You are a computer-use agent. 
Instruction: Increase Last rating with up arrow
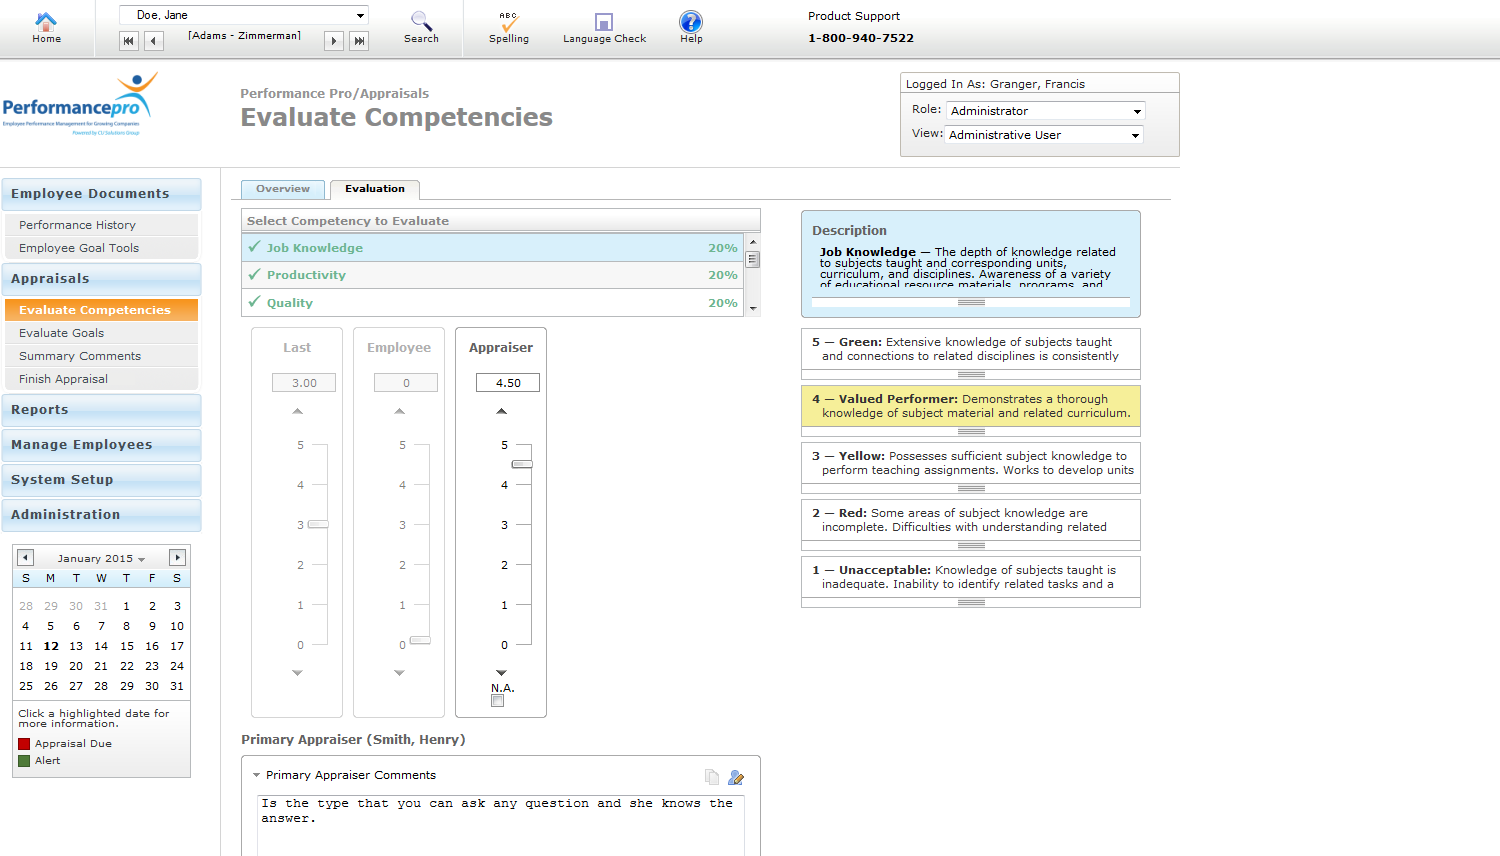(297, 411)
